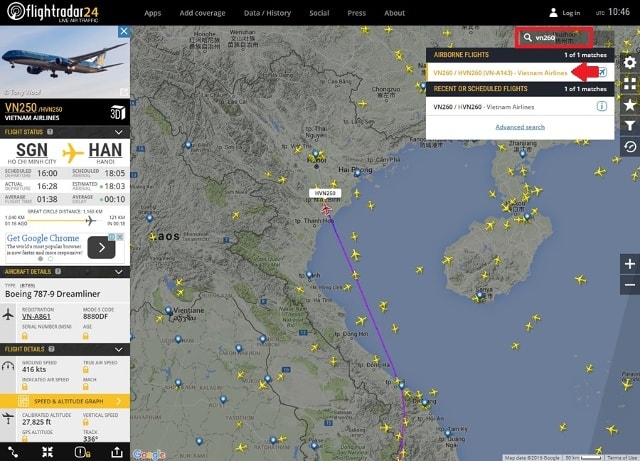
Task: Click the Log in link
Action: [571, 13]
